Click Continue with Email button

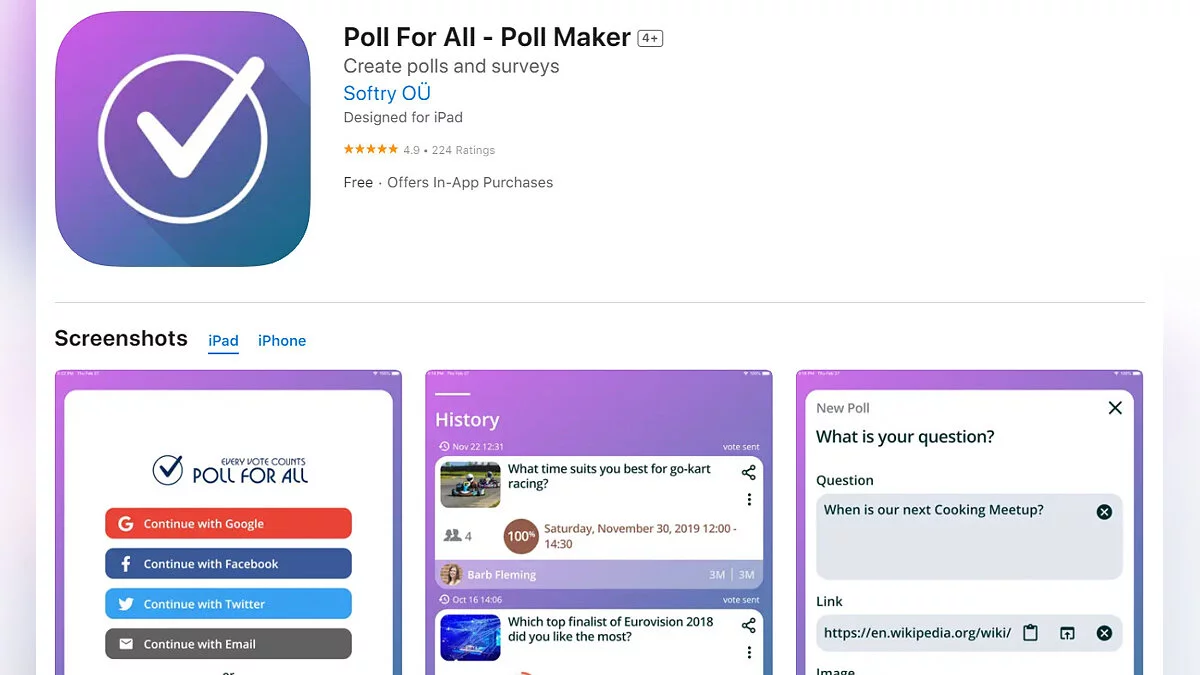tap(228, 644)
